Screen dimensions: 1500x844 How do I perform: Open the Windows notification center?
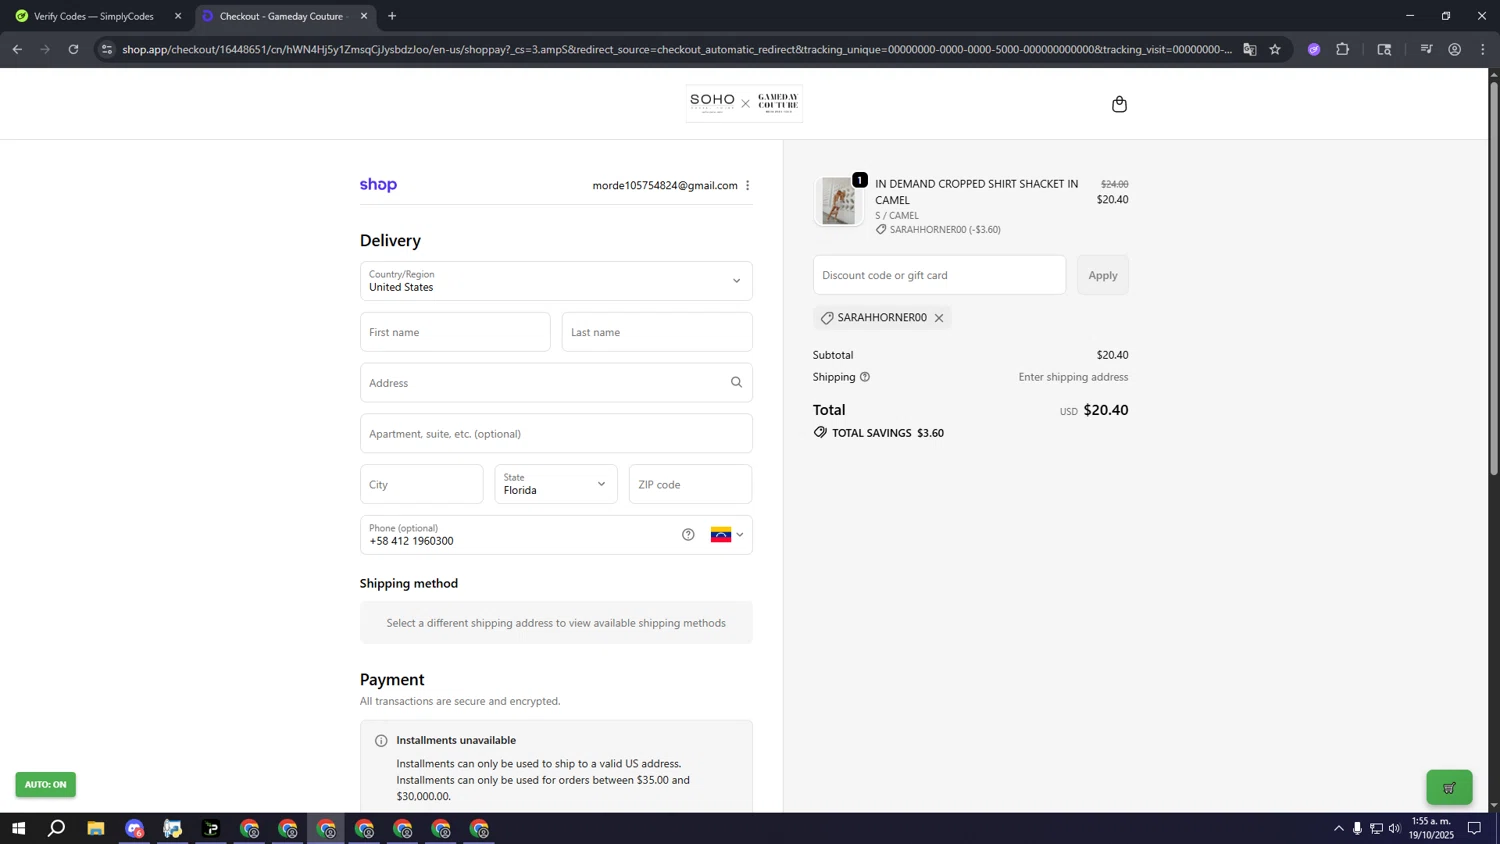1474,829
